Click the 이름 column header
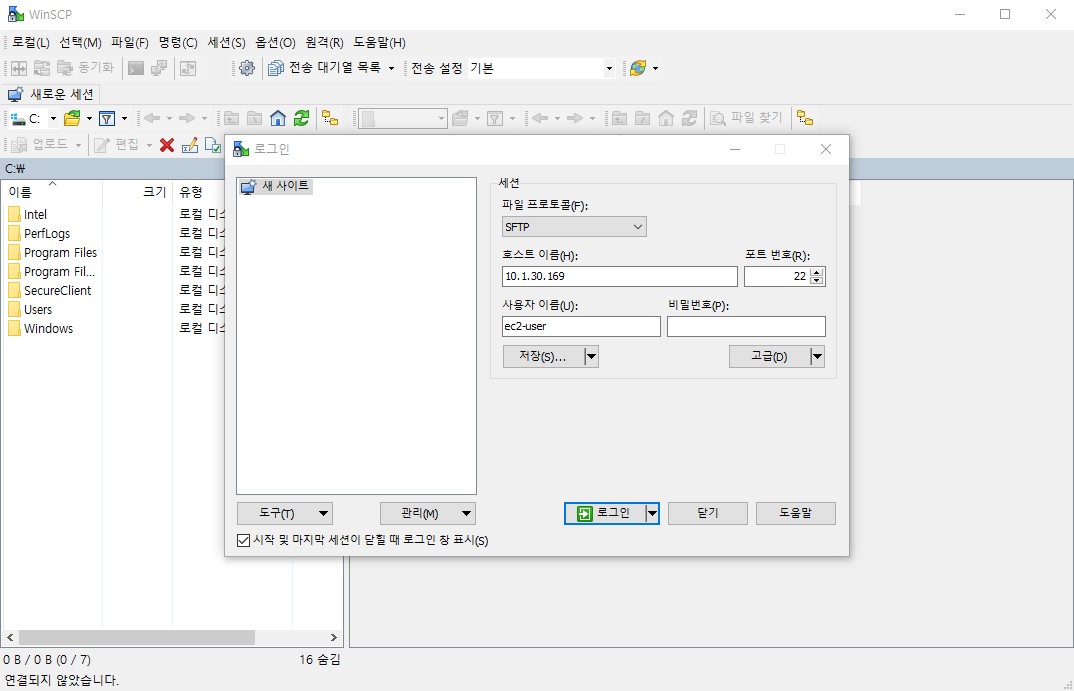Screen dimensions: 1074x691 click(52, 192)
